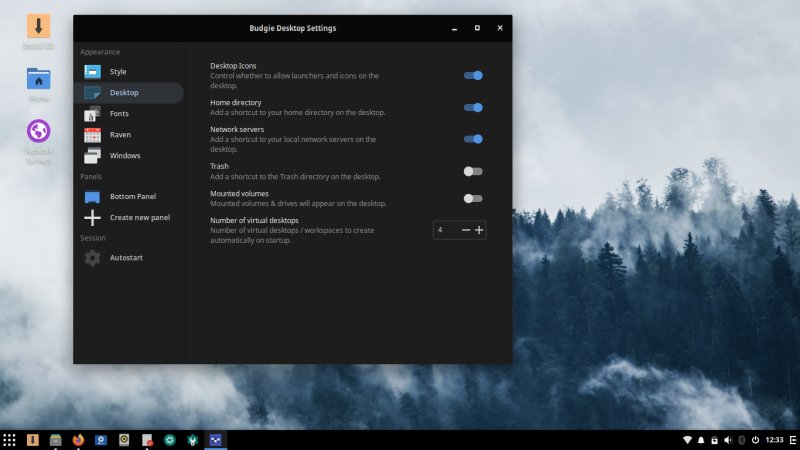Viewport: 800px width, 450px height.
Task: Select the Install OS desktop icon
Action: point(38,31)
